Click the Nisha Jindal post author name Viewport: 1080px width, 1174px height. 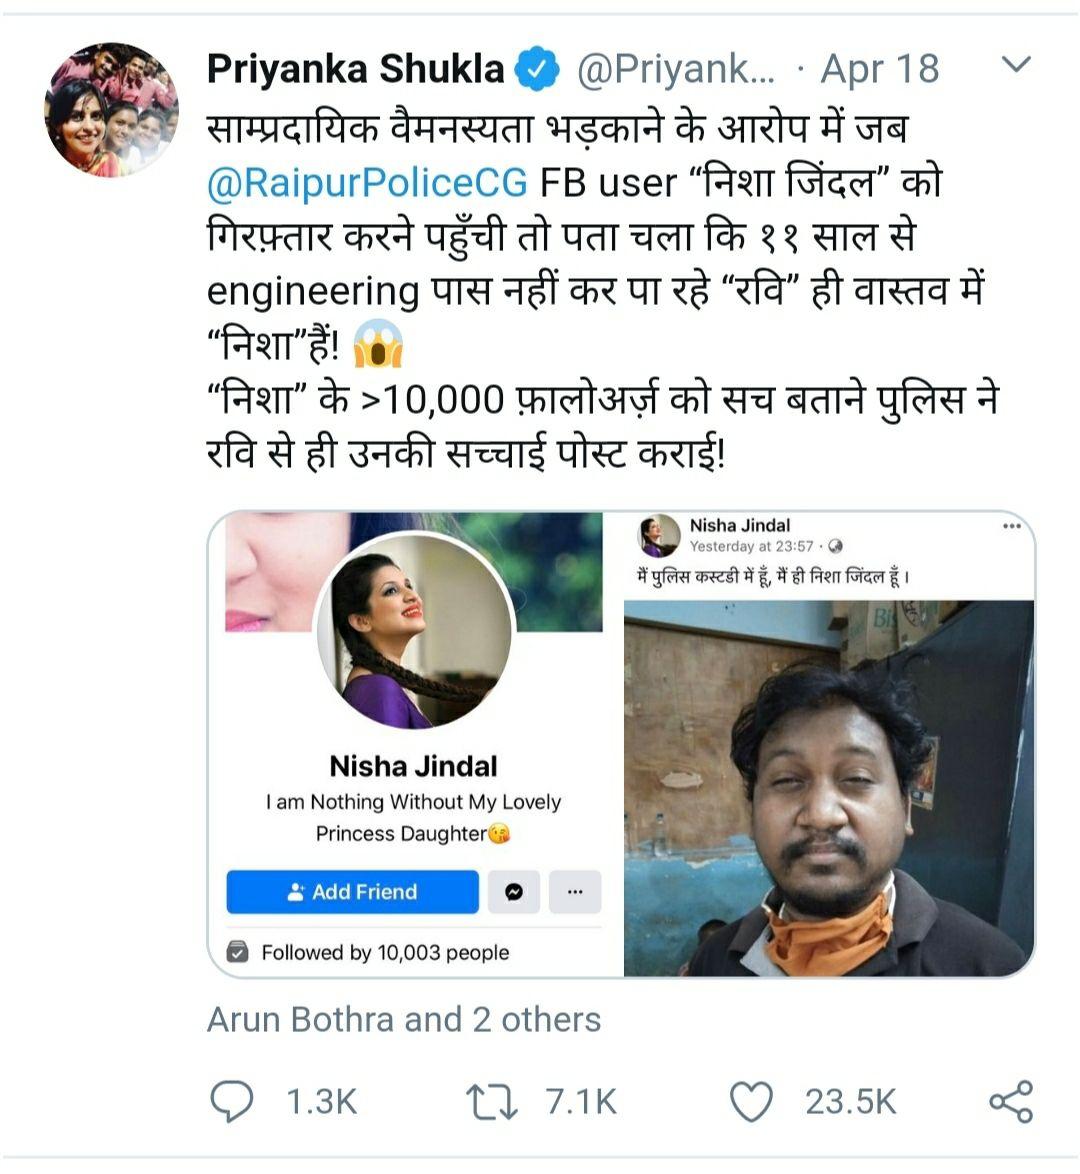[x=739, y=526]
